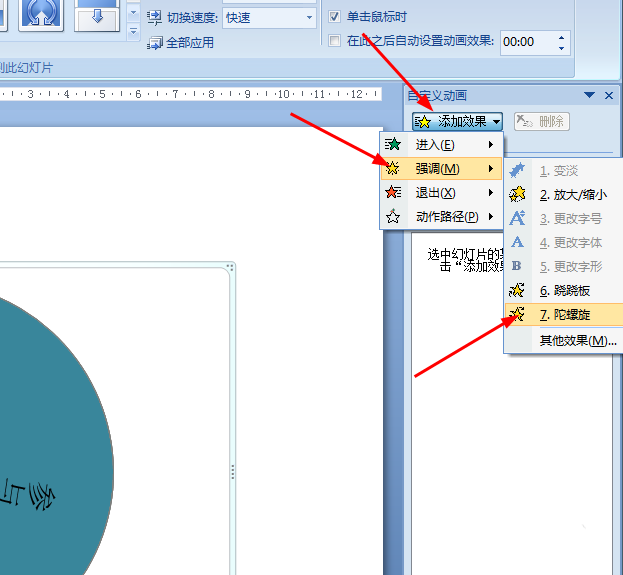
Task: Open the 动作路径(P) motion path submenu
Action: point(441,217)
